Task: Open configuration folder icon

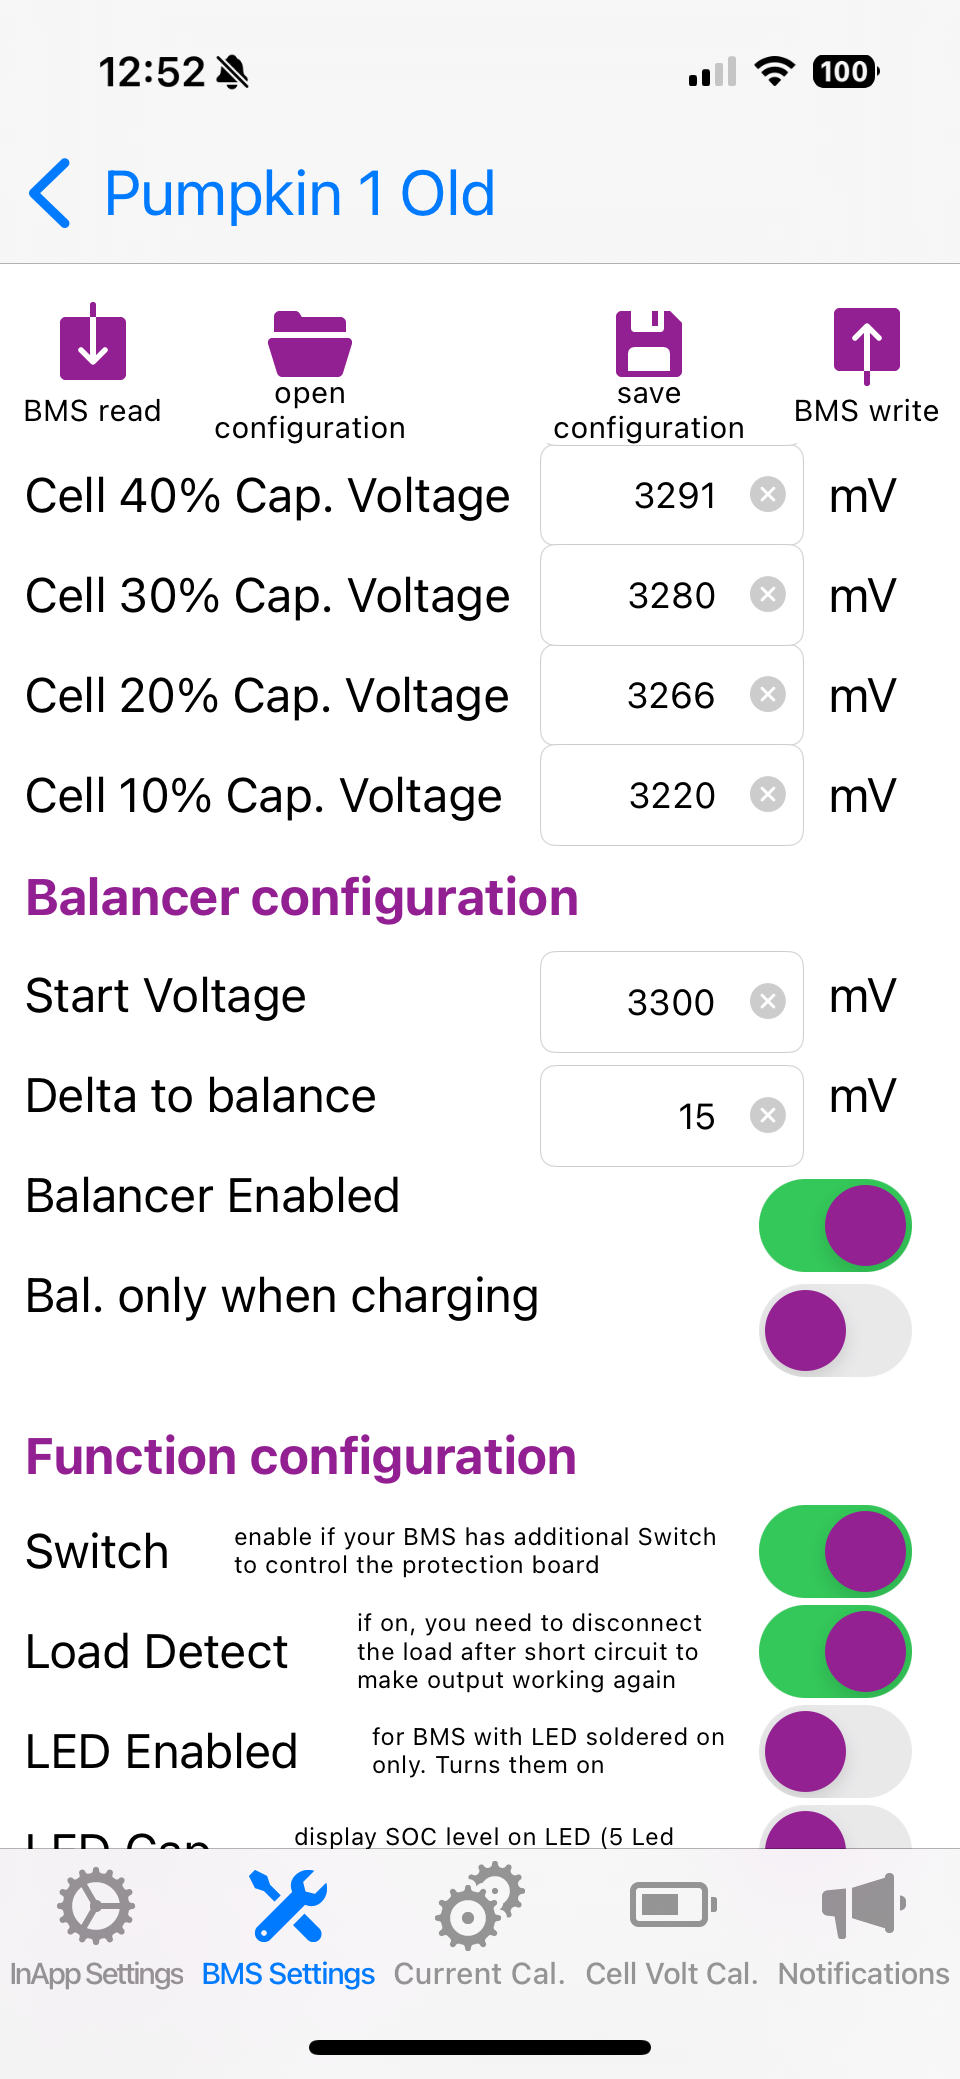Action: coord(310,345)
